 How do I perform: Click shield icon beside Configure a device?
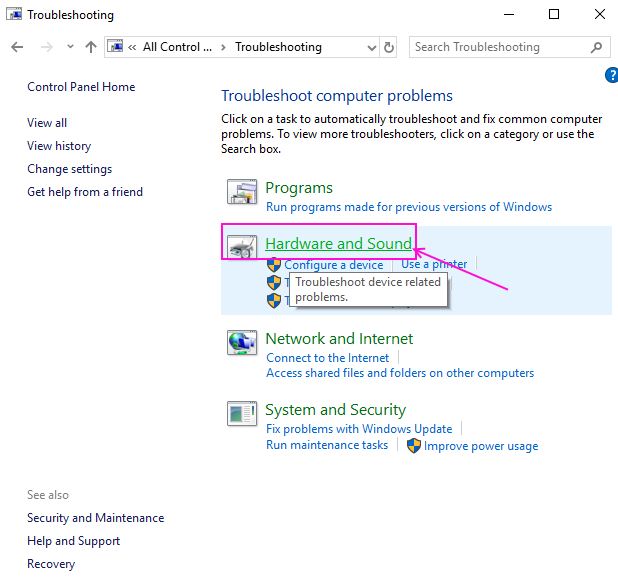tap(274, 265)
